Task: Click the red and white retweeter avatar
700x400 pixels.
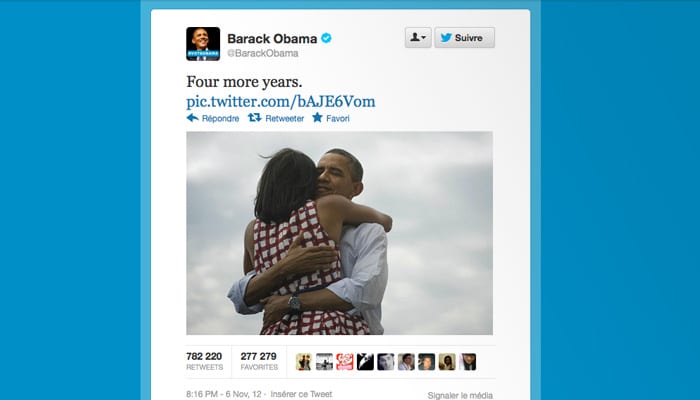Action: (x=345, y=362)
